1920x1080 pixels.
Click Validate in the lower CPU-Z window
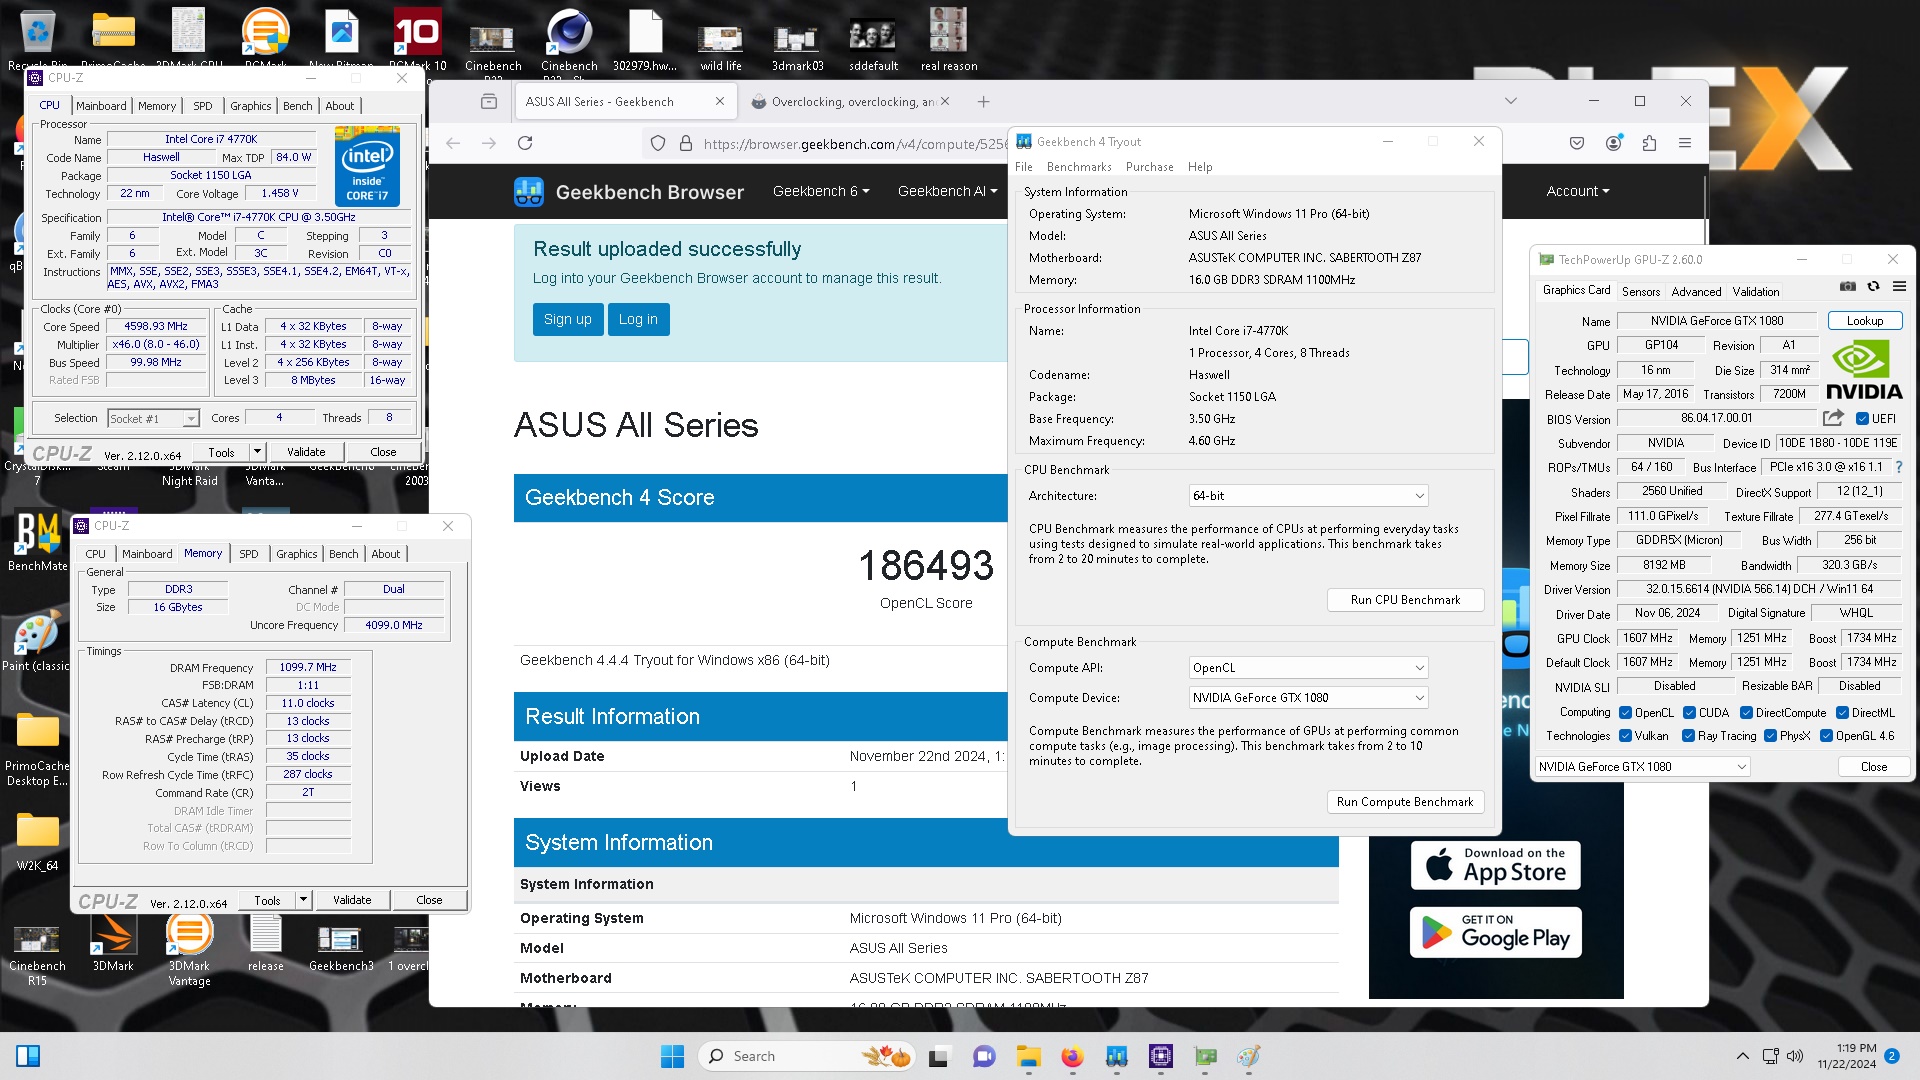(352, 900)
